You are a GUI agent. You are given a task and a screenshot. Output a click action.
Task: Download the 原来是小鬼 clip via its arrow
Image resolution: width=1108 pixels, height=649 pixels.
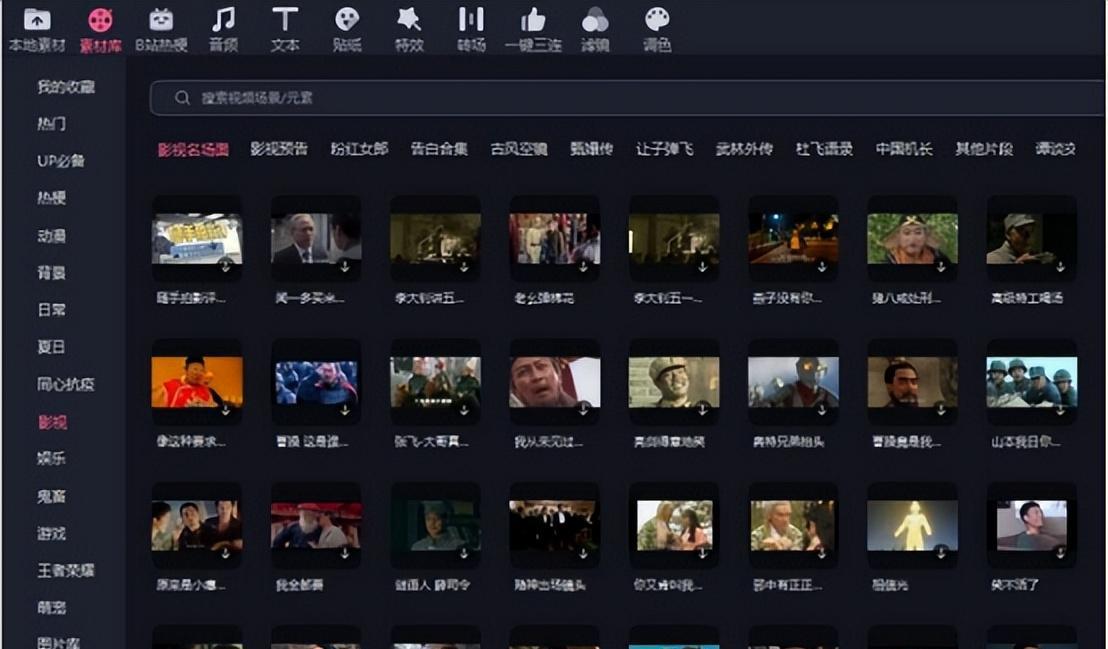pyautogui.click(x=225, y=553)
